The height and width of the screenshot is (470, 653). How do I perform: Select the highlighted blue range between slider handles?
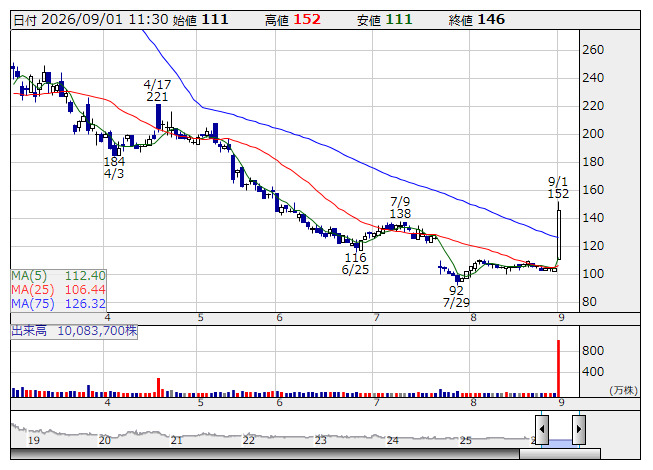coord(561,442)
